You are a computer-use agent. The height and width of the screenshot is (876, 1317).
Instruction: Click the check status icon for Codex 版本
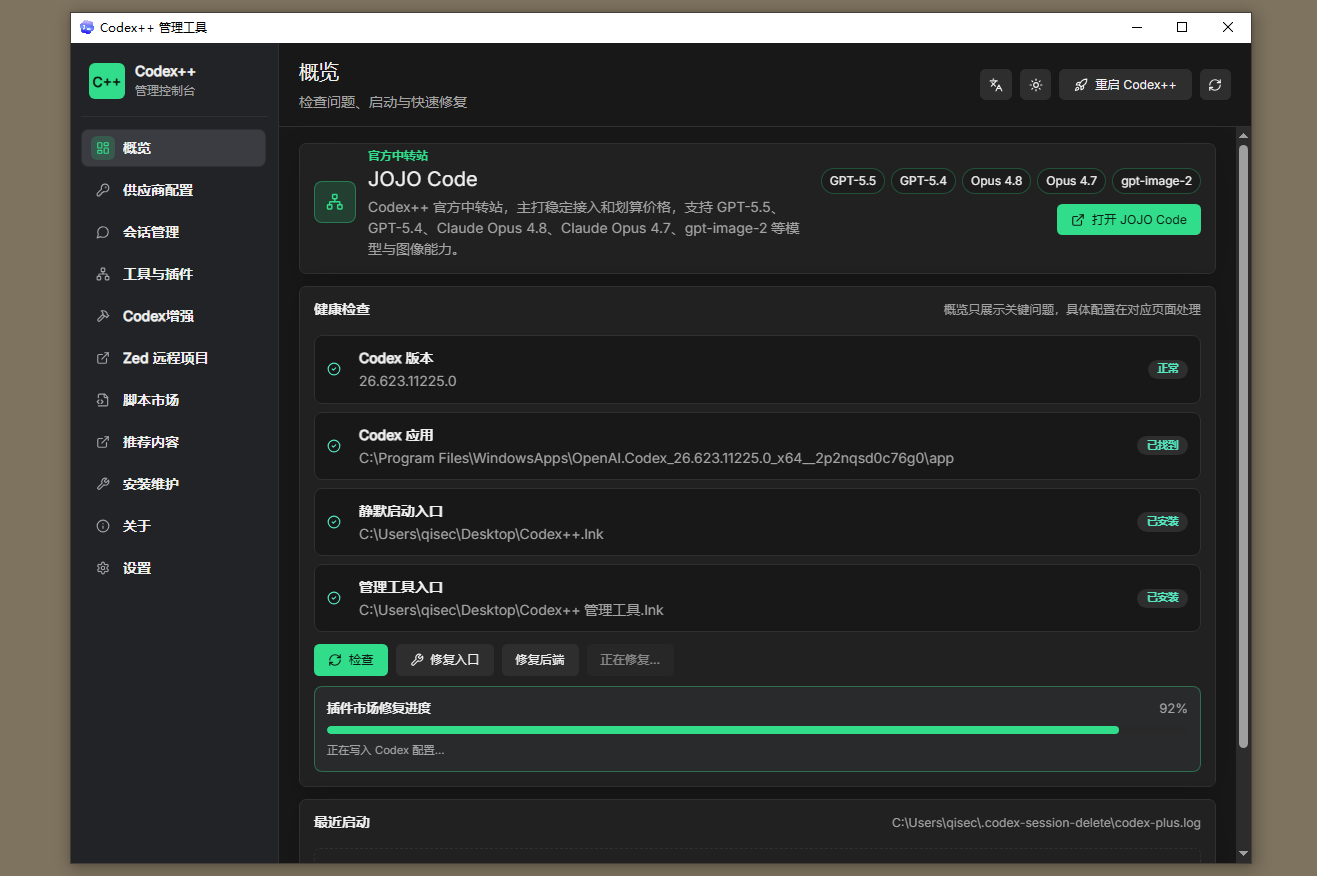tap(334, 369)
